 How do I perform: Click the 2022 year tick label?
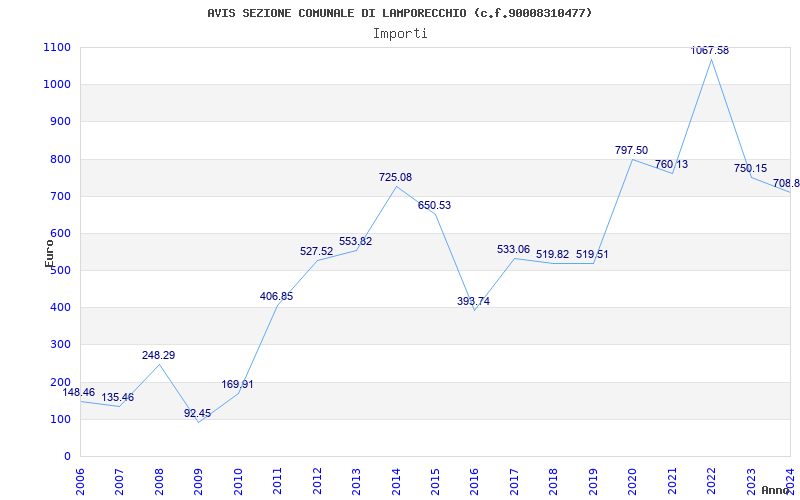coord(711,482)
